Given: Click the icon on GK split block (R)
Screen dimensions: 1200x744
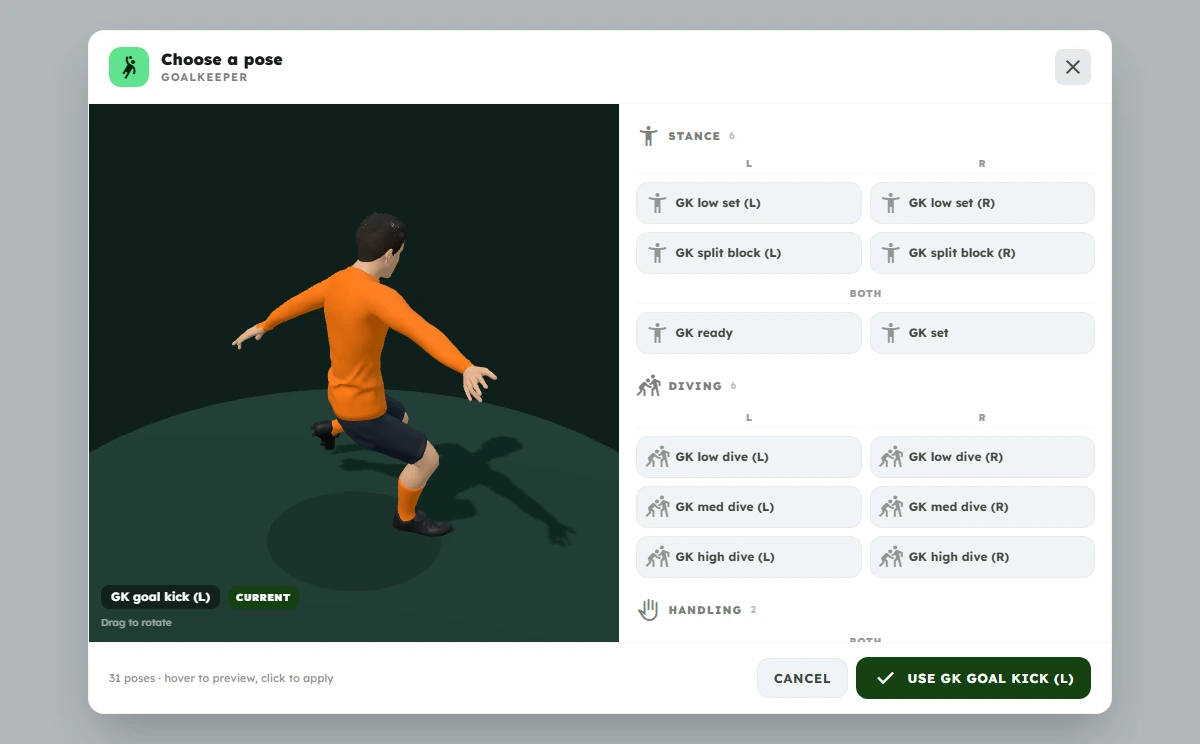Looking at the screenshot, I should click(x=891, y=253).
